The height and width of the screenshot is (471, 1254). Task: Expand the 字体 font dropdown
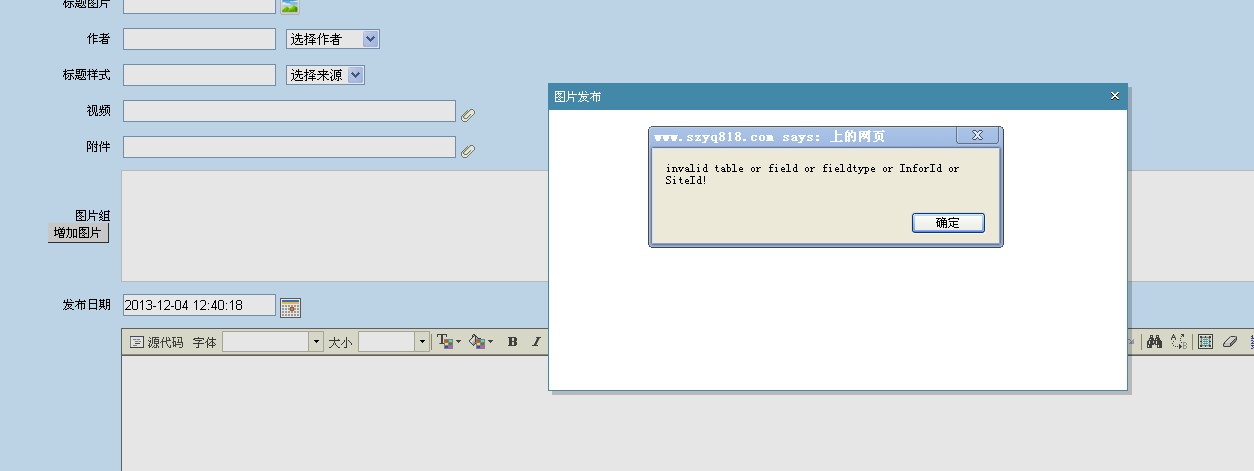(316, 342)
